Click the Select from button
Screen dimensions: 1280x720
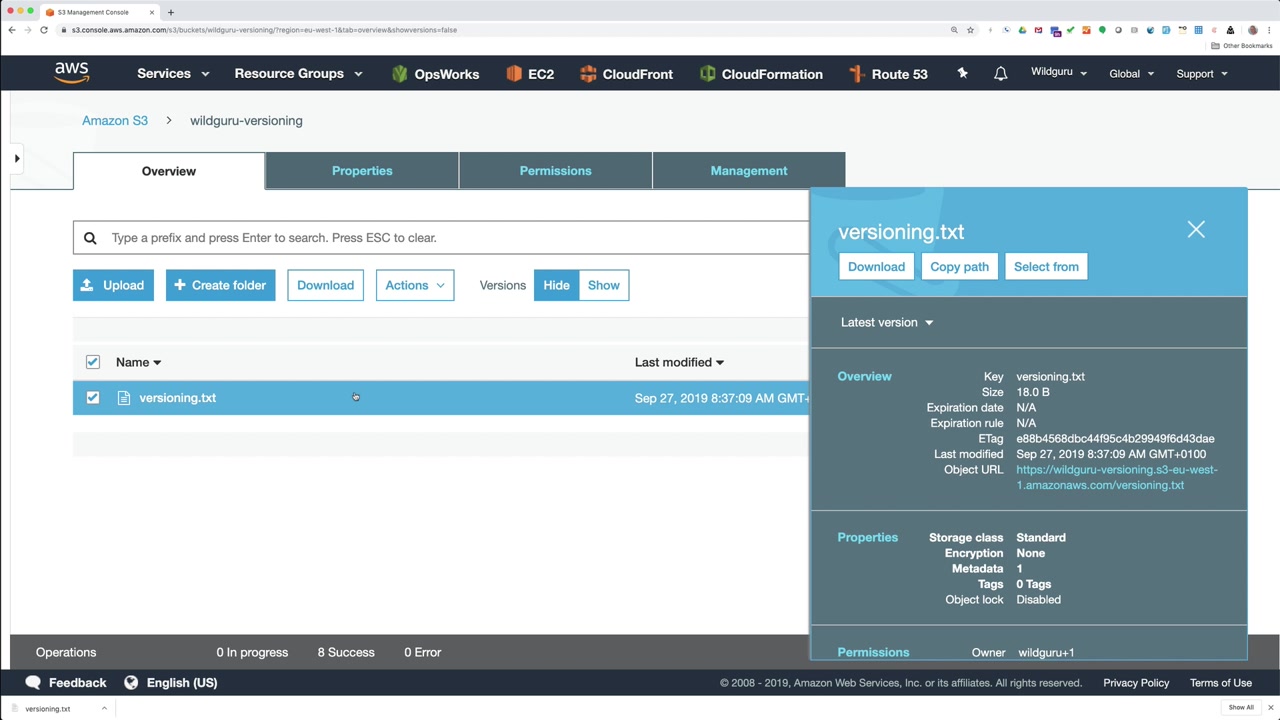point(1046,267)
